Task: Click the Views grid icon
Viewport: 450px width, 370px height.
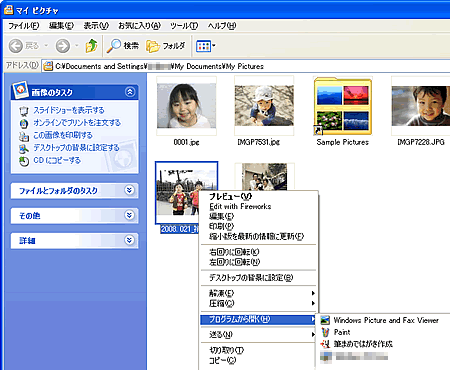Action: click(203, 46)
